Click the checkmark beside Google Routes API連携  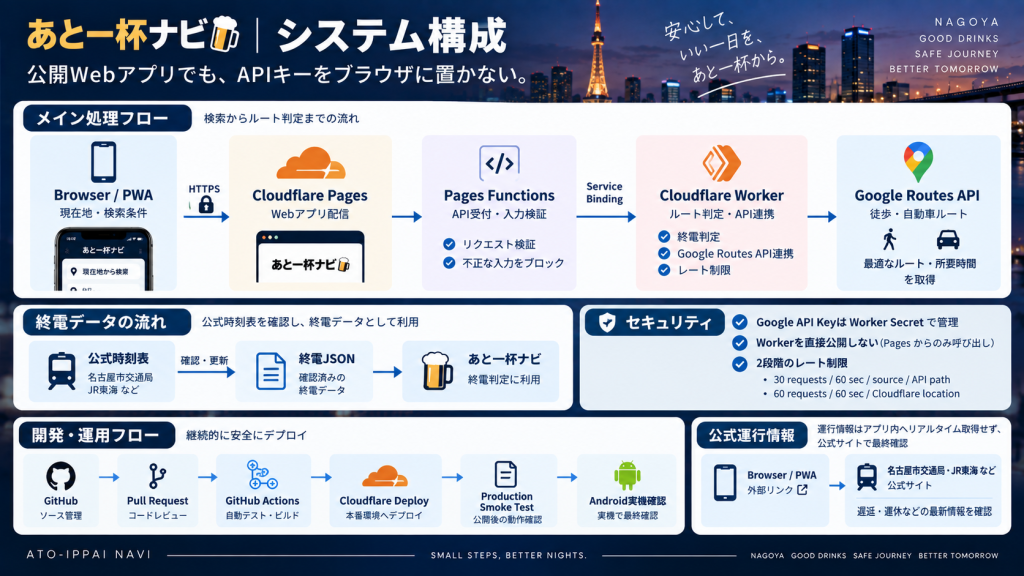pos(664,253)
